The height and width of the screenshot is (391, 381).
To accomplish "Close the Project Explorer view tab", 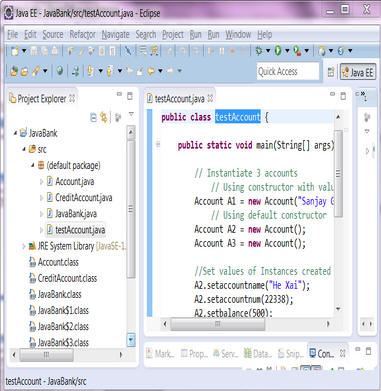I will [72, 99].
